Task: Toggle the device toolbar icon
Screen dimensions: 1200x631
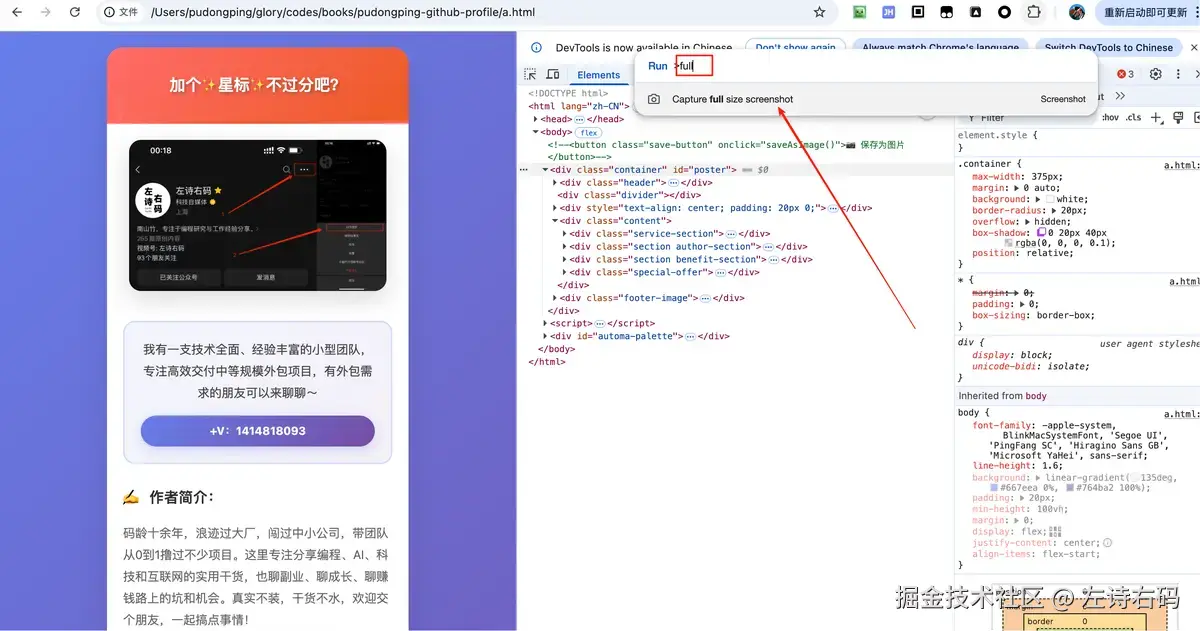Action: tap(553, 74)
